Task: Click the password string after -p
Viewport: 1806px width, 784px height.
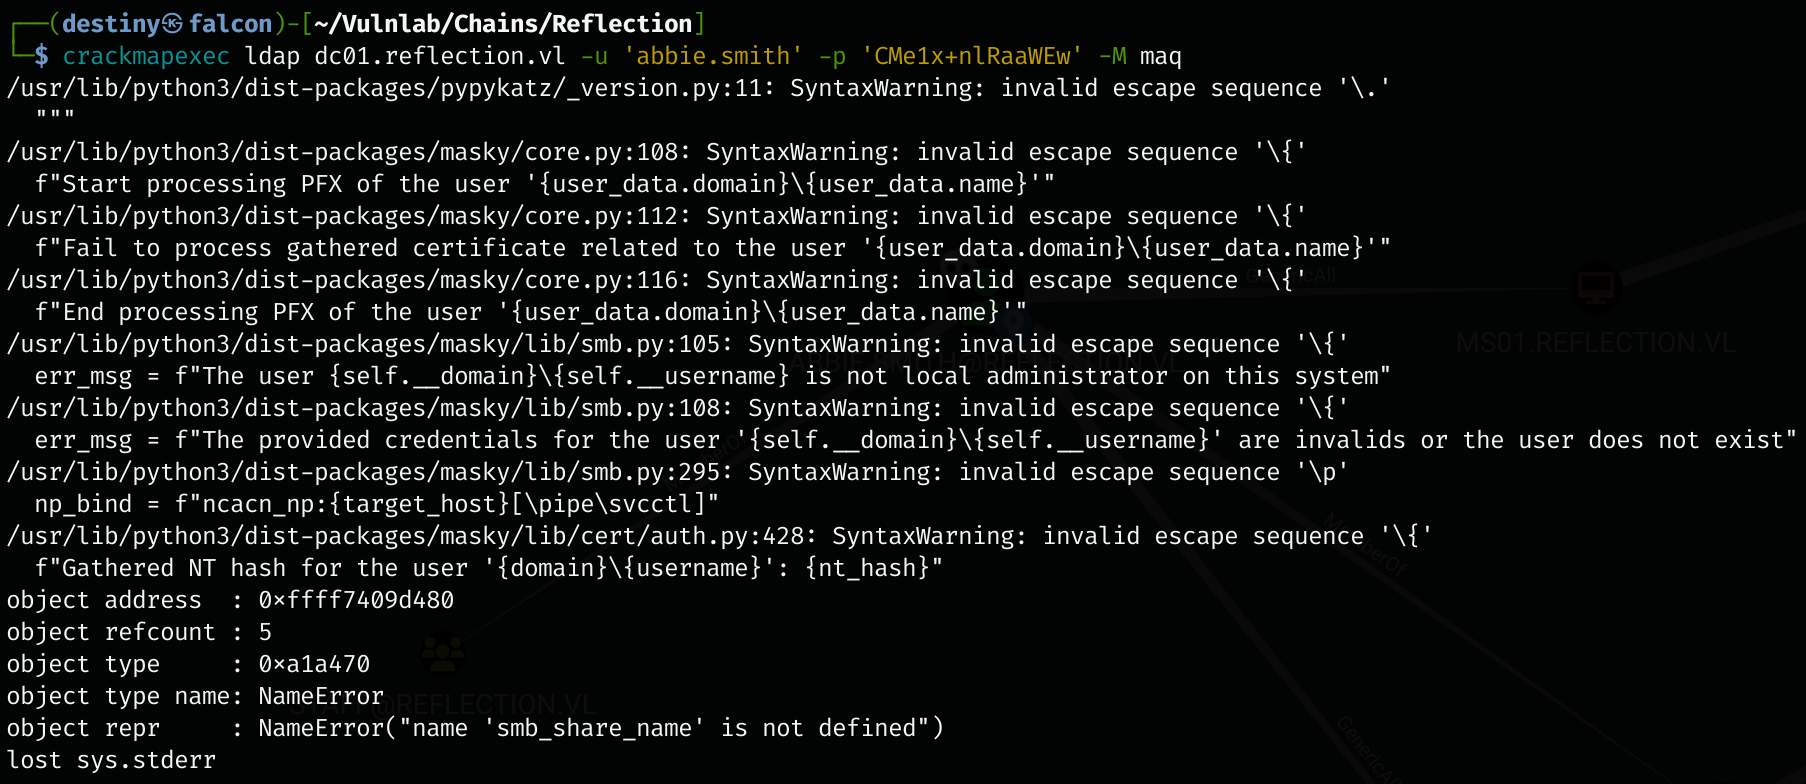Action: click(971, 57)
